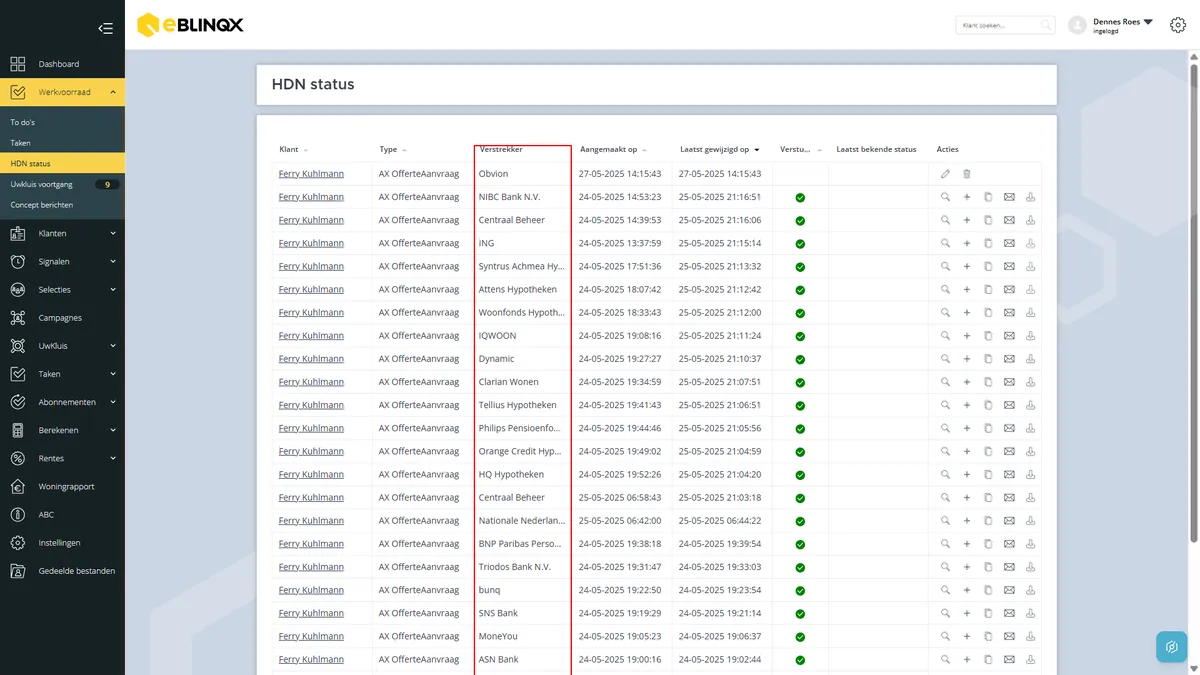Viewport: 1200px width, 675px height.
Task: Open Ferry Kuhlmann link in the MoneYou row
Action: coord(311,636)
